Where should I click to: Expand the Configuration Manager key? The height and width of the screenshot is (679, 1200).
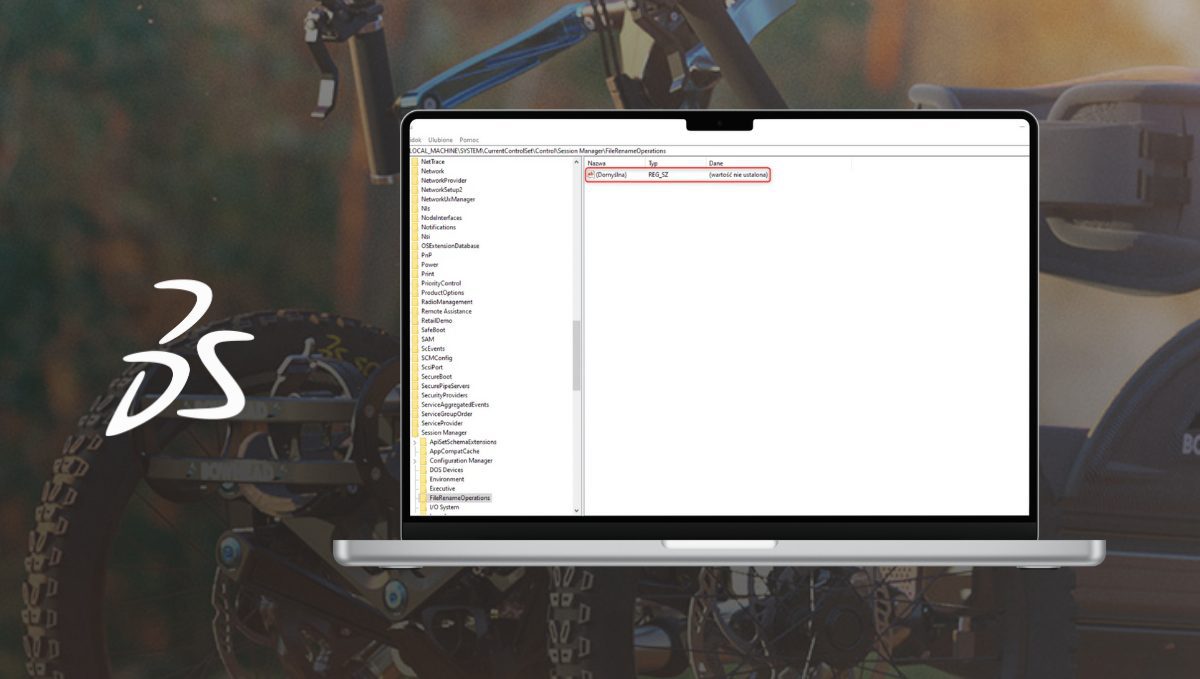point(414,461)
